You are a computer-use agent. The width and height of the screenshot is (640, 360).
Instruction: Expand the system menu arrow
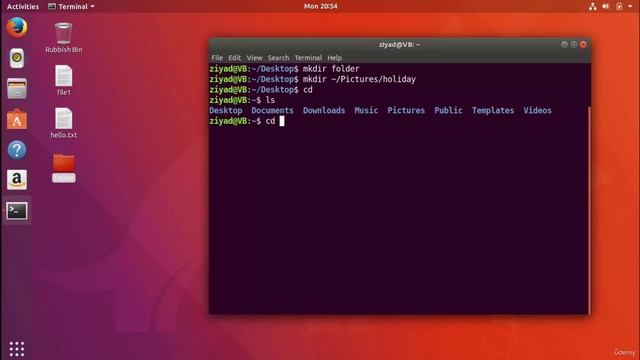[x=630, y=7]
